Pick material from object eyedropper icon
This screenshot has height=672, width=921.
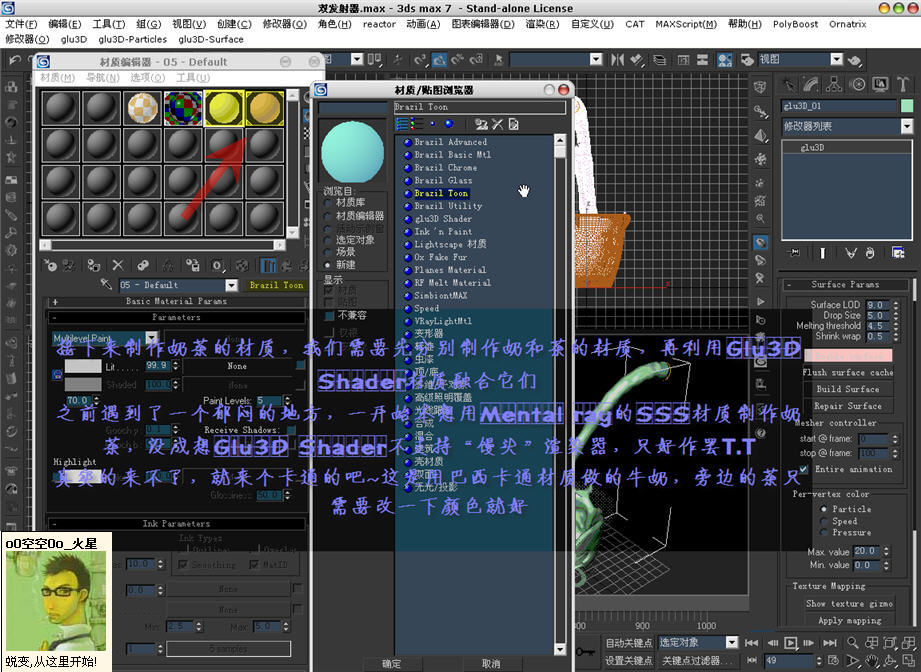[x=106, y=285]
